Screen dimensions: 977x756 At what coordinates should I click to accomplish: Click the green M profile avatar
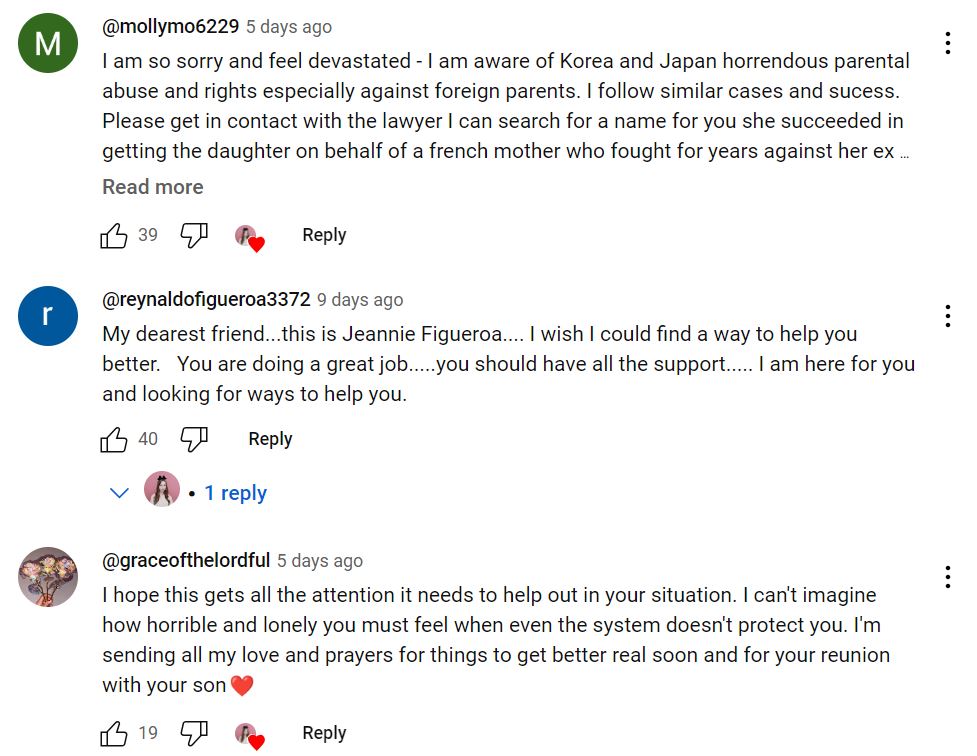48,44
